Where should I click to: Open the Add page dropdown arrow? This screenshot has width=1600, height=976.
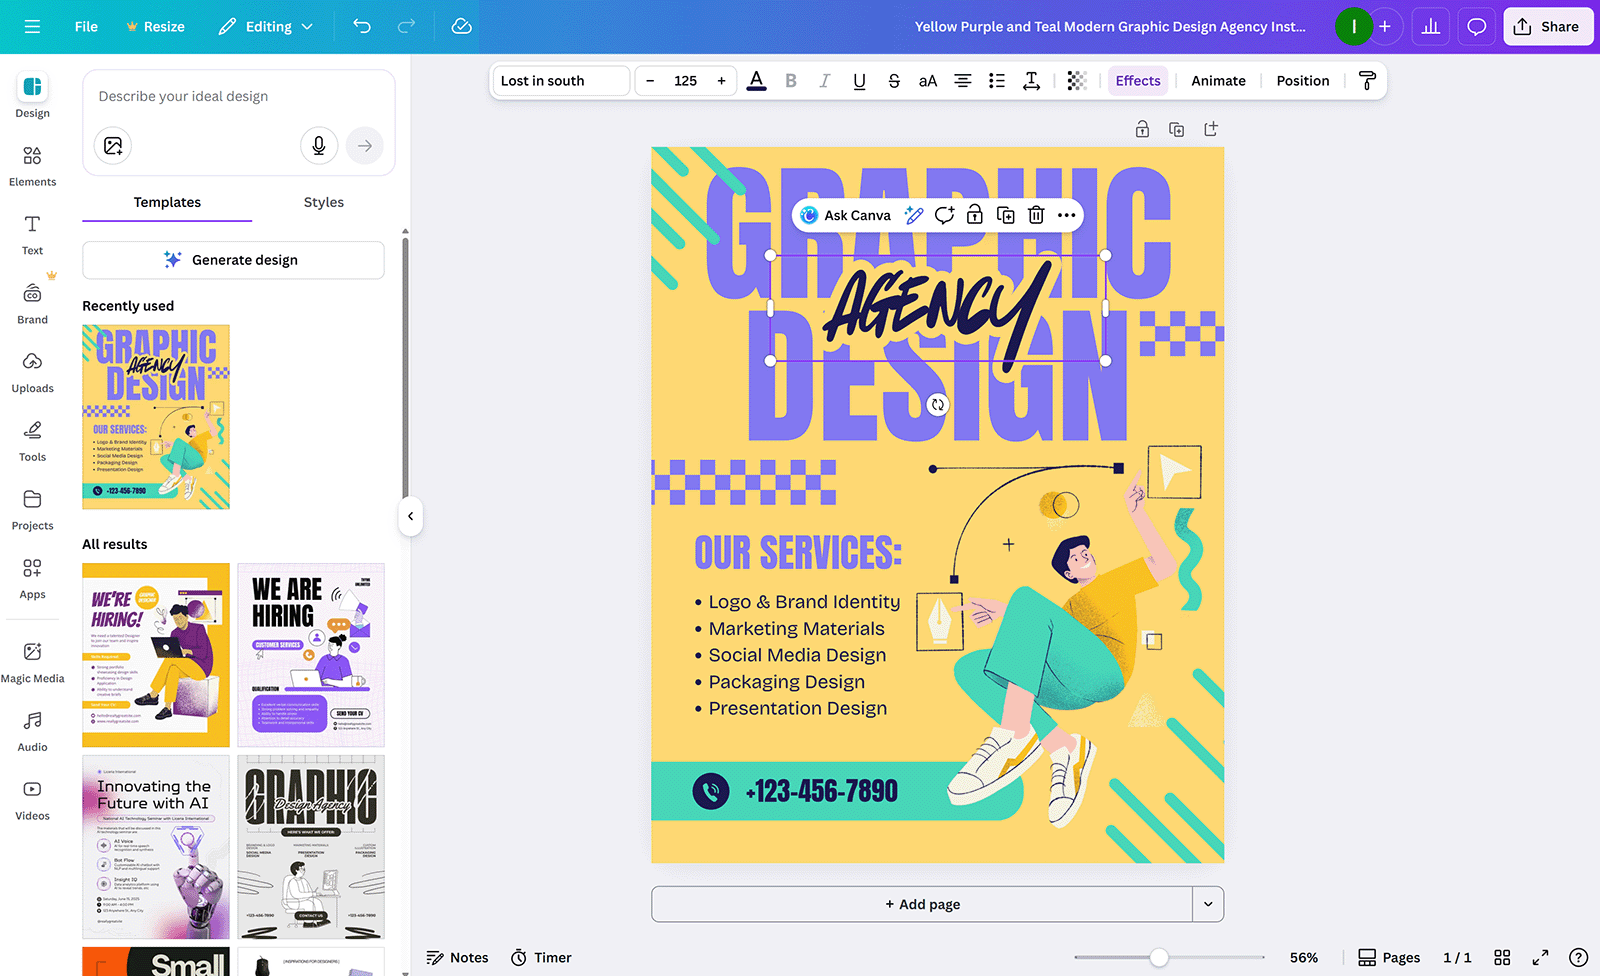pyautogui.click(x=1207, y=903)
